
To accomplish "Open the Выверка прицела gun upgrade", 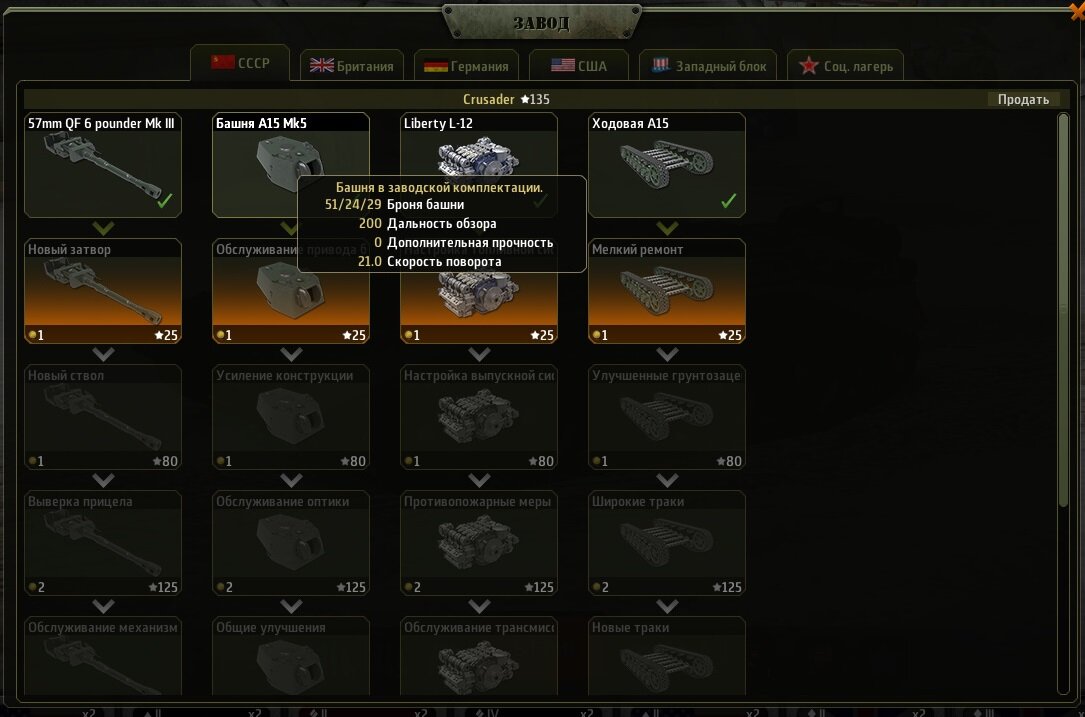I will 103,543.
